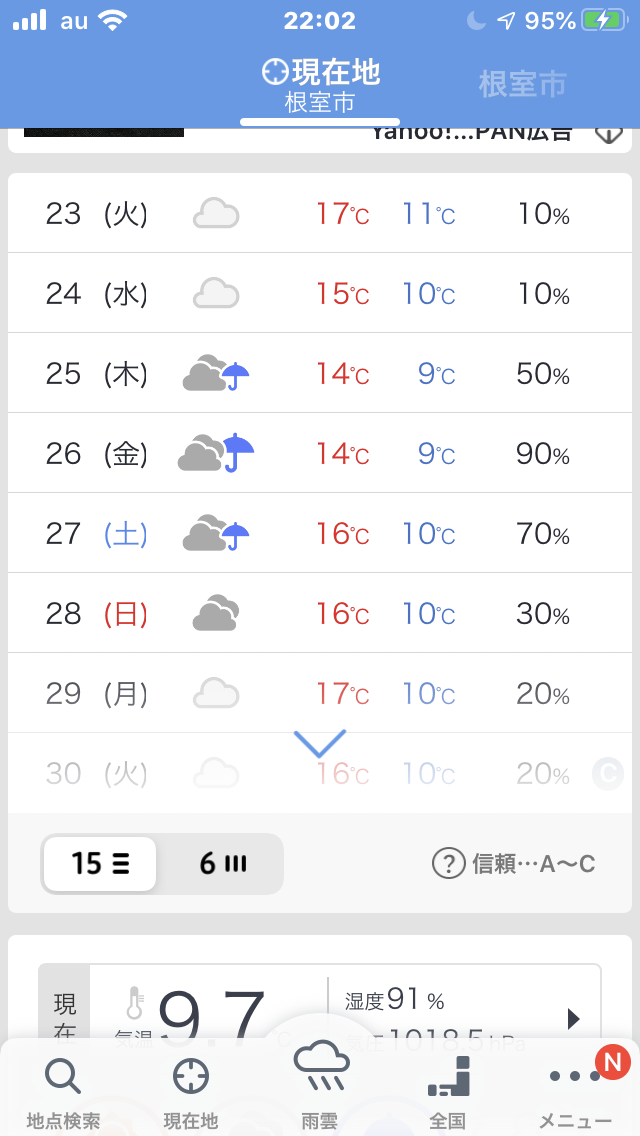Tap the current location crosshair icon in bottom bar
This screenshot has height=1136, width=640.
pyautogui.click(x=190, y=1077)
